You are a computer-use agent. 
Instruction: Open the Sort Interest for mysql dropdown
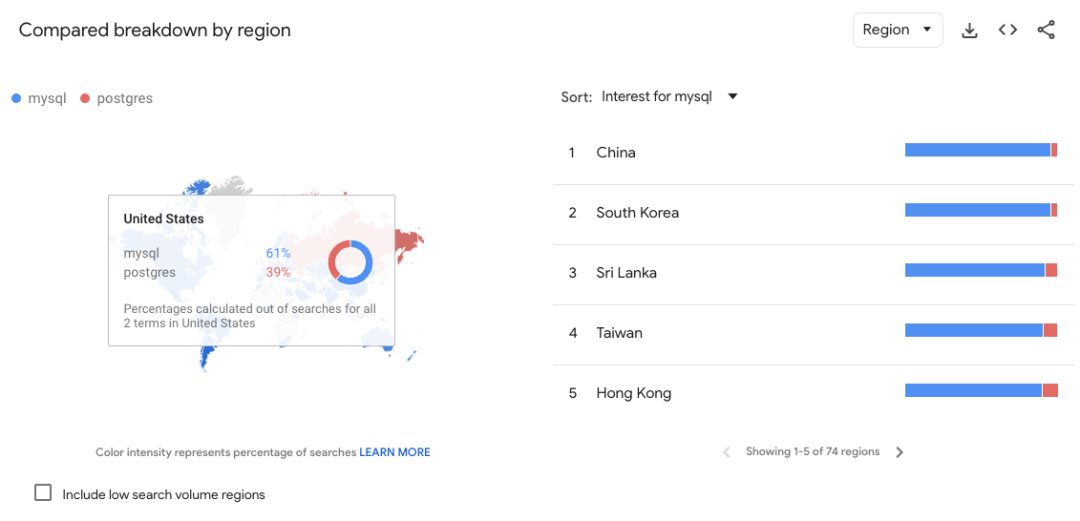click(668, 97)
